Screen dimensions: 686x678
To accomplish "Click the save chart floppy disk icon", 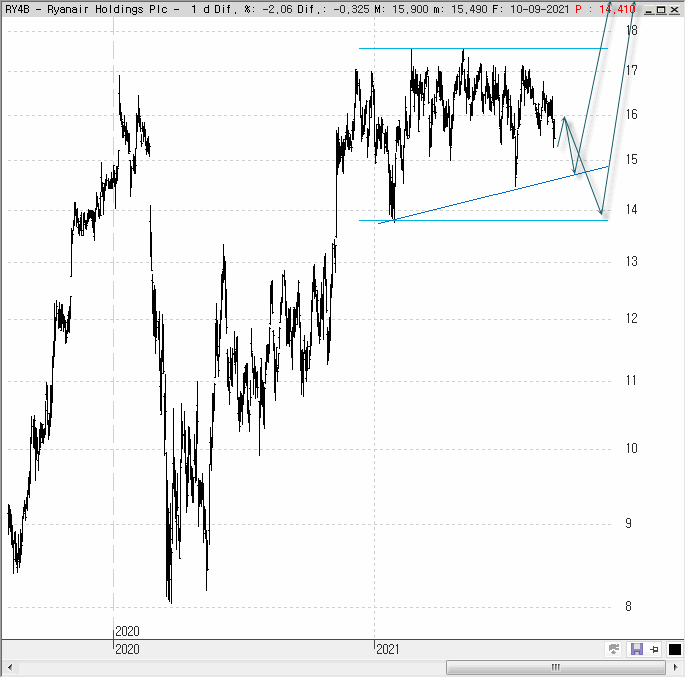I will pos(637,650).
